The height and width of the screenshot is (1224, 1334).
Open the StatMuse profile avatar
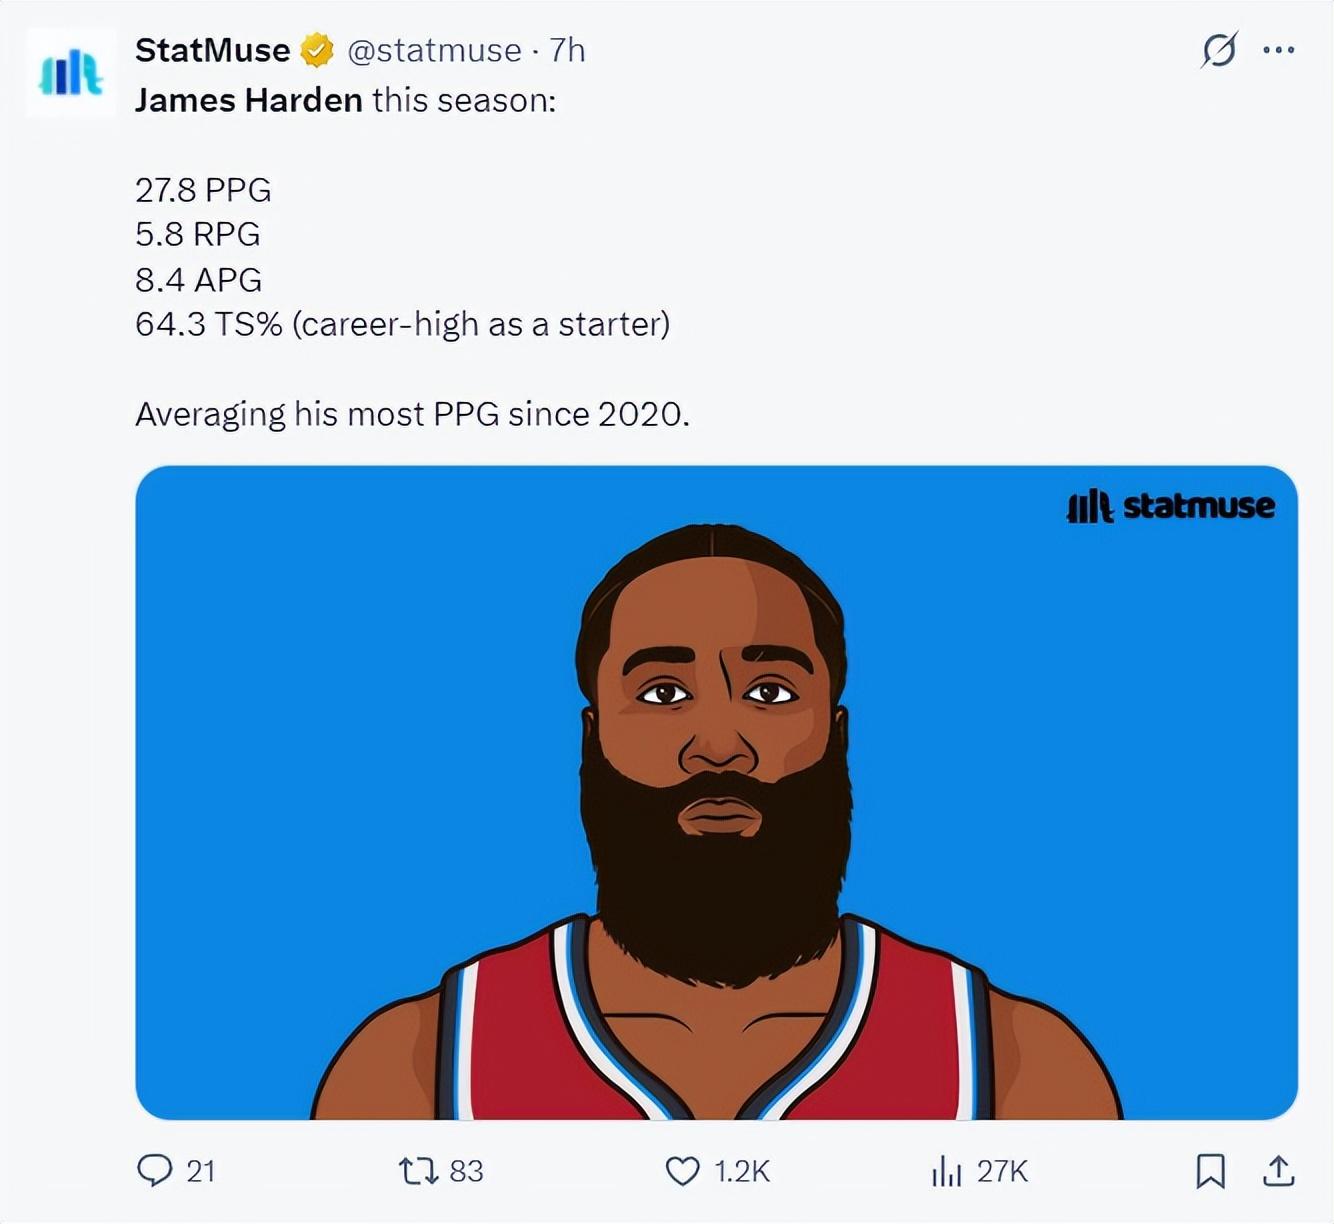pos(70,73)
